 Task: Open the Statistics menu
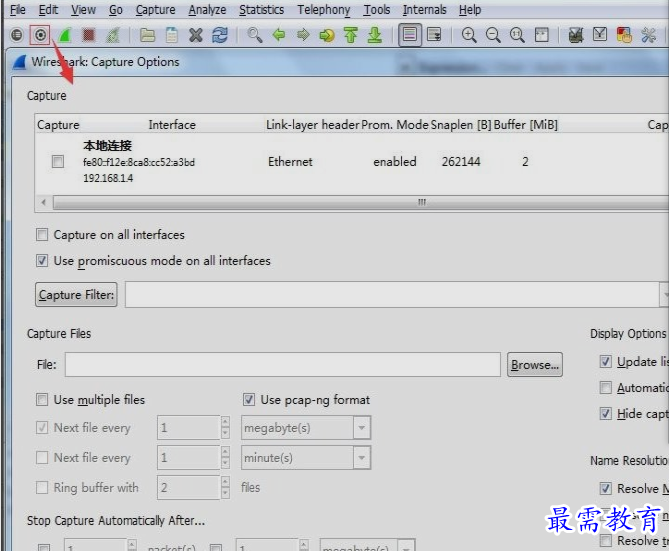tap(261, 9)
